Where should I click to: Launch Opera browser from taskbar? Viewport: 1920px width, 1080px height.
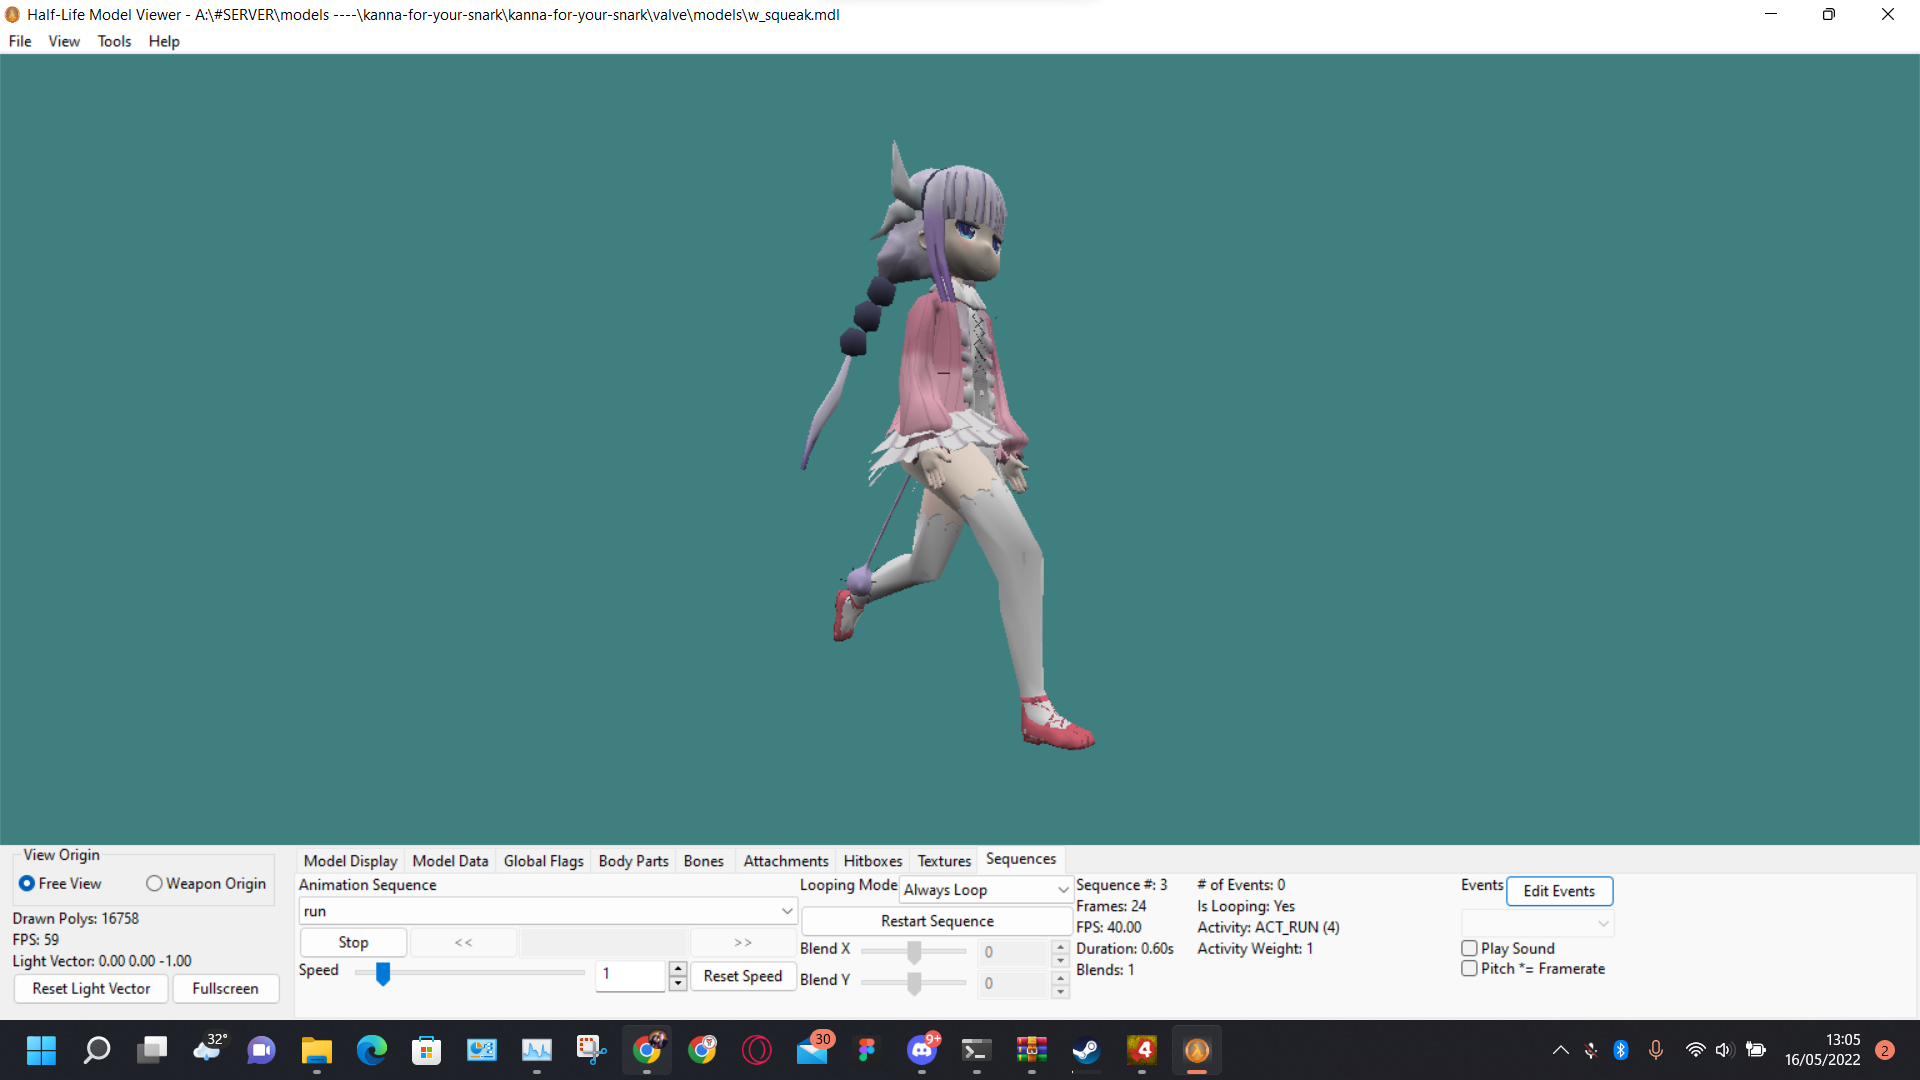point(757,1050)
